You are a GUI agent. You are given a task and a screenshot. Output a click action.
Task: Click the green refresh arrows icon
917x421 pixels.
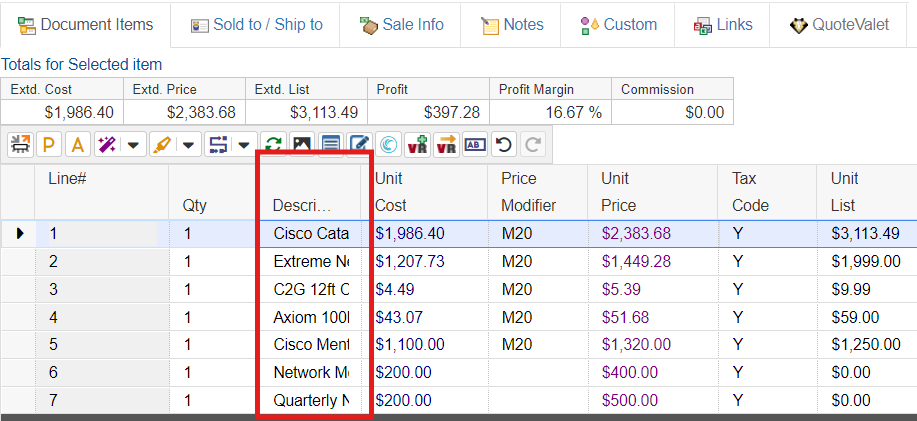tap(272, 145)
